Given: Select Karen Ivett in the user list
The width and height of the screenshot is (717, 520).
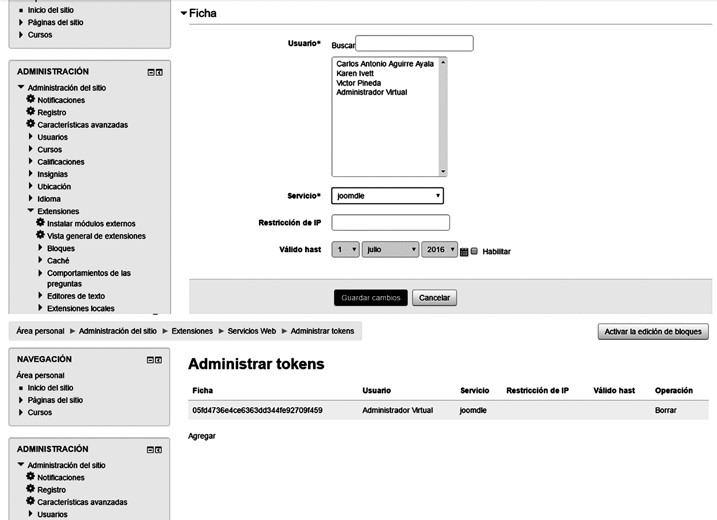Looking at the screenshot, I should [x=355, y=73].
